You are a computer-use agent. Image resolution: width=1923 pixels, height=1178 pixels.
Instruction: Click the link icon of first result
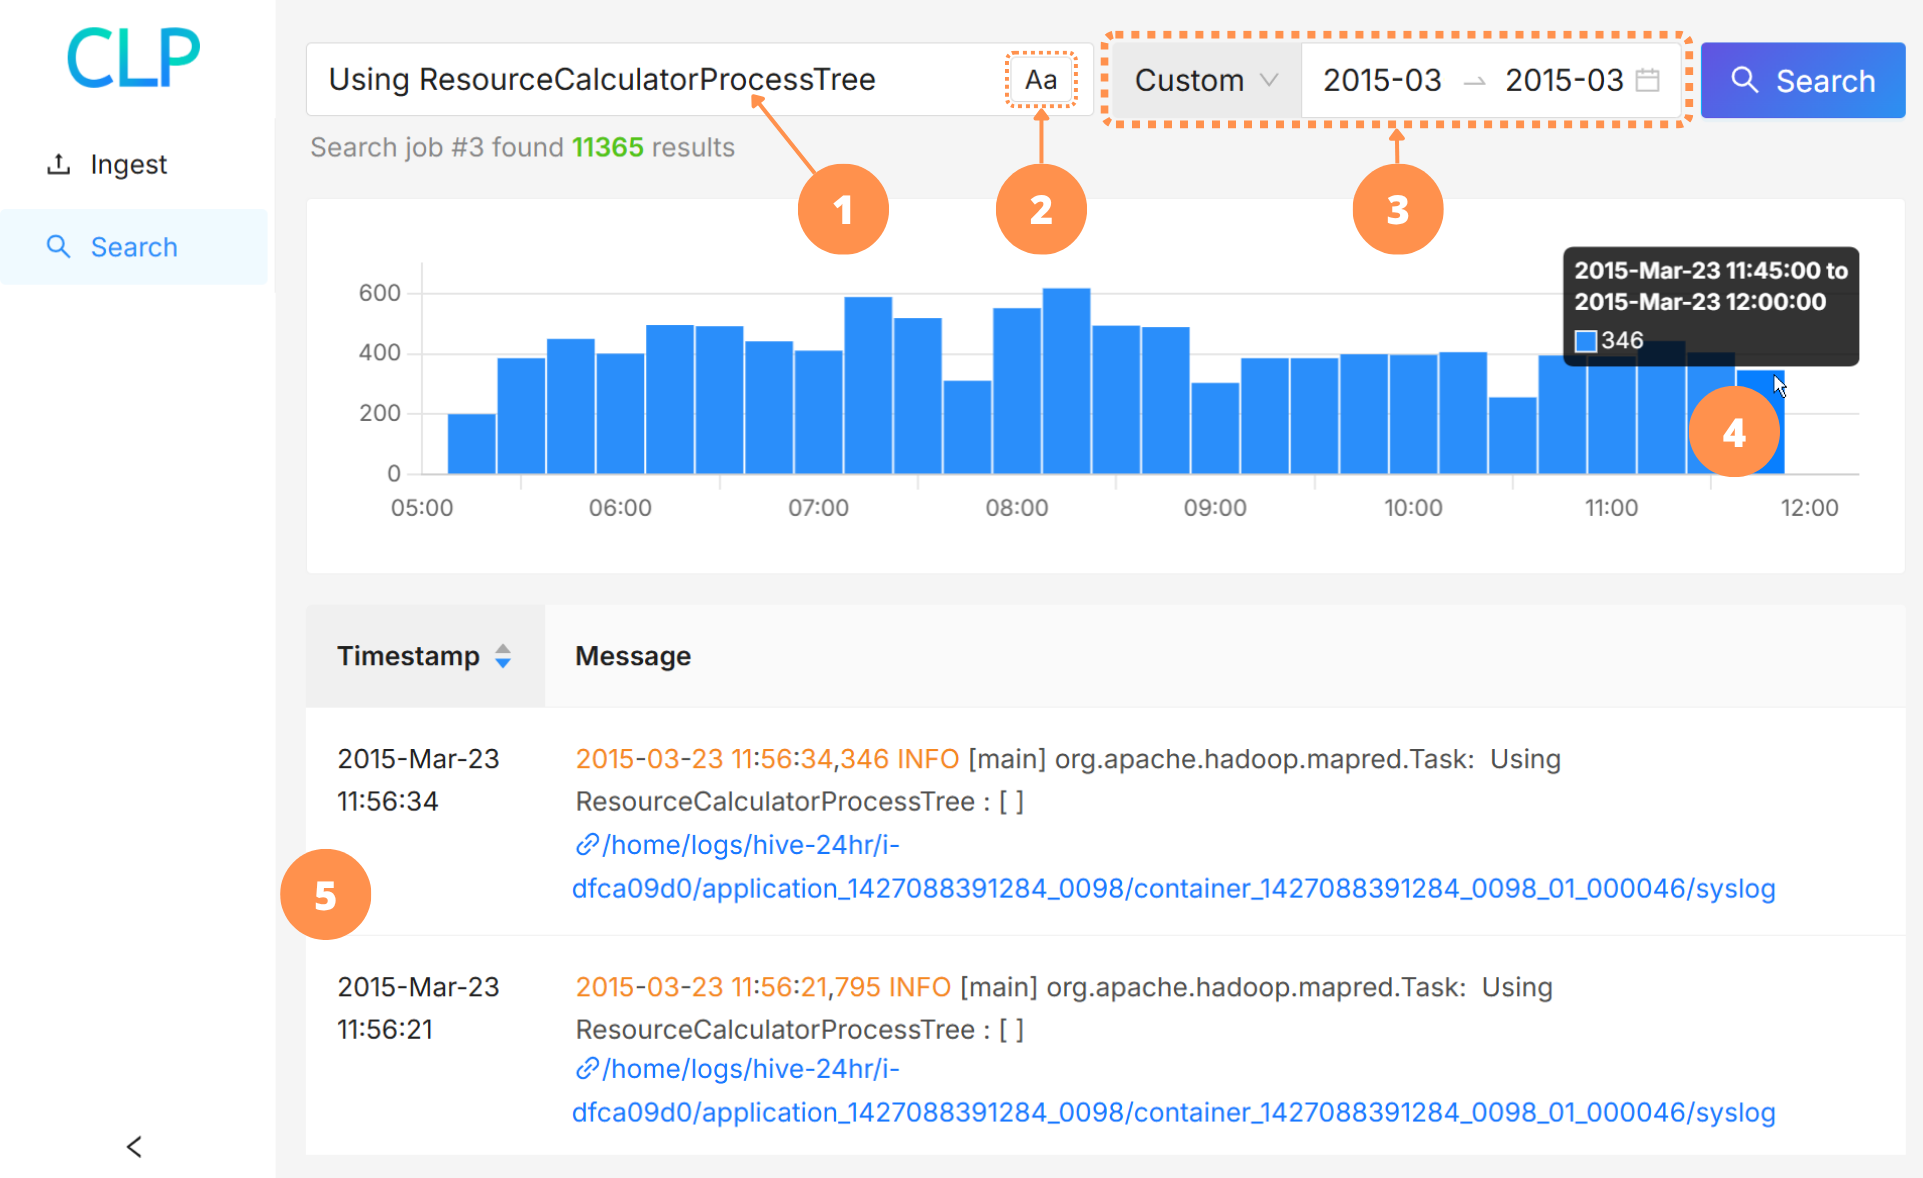(x=587, y=845)
